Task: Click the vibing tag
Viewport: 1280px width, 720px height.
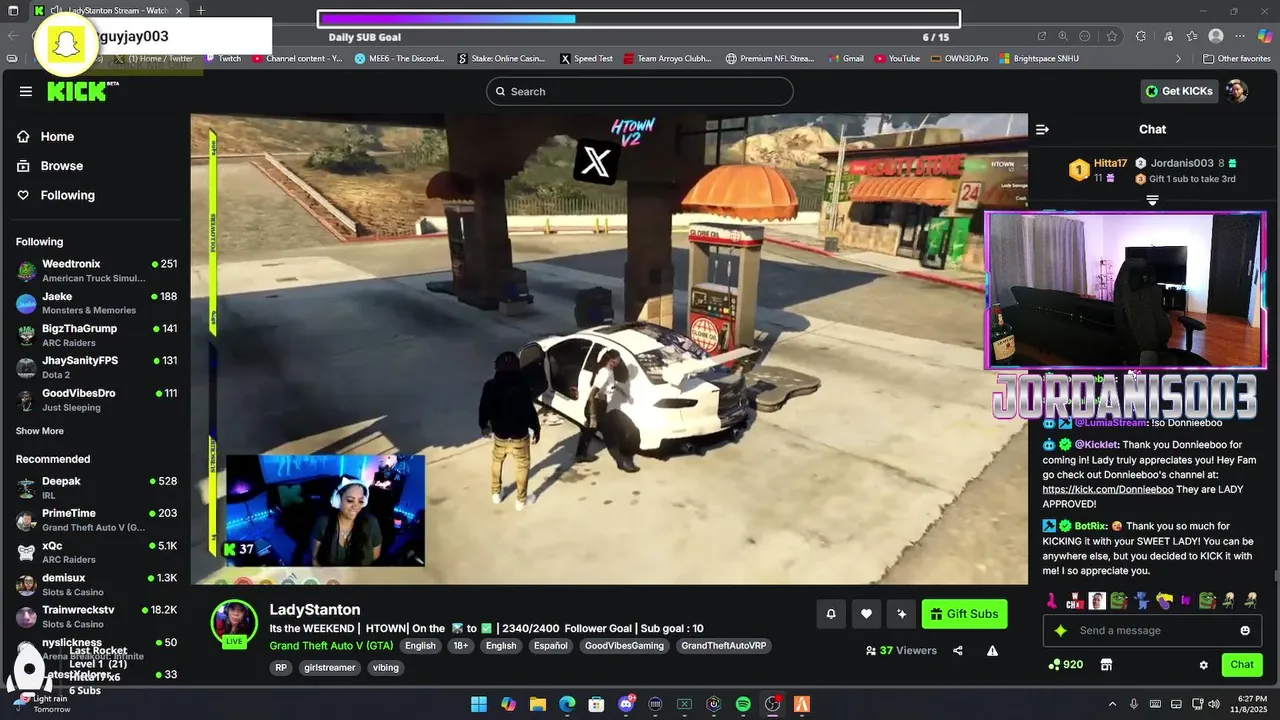Action: (x=385, y=668)
